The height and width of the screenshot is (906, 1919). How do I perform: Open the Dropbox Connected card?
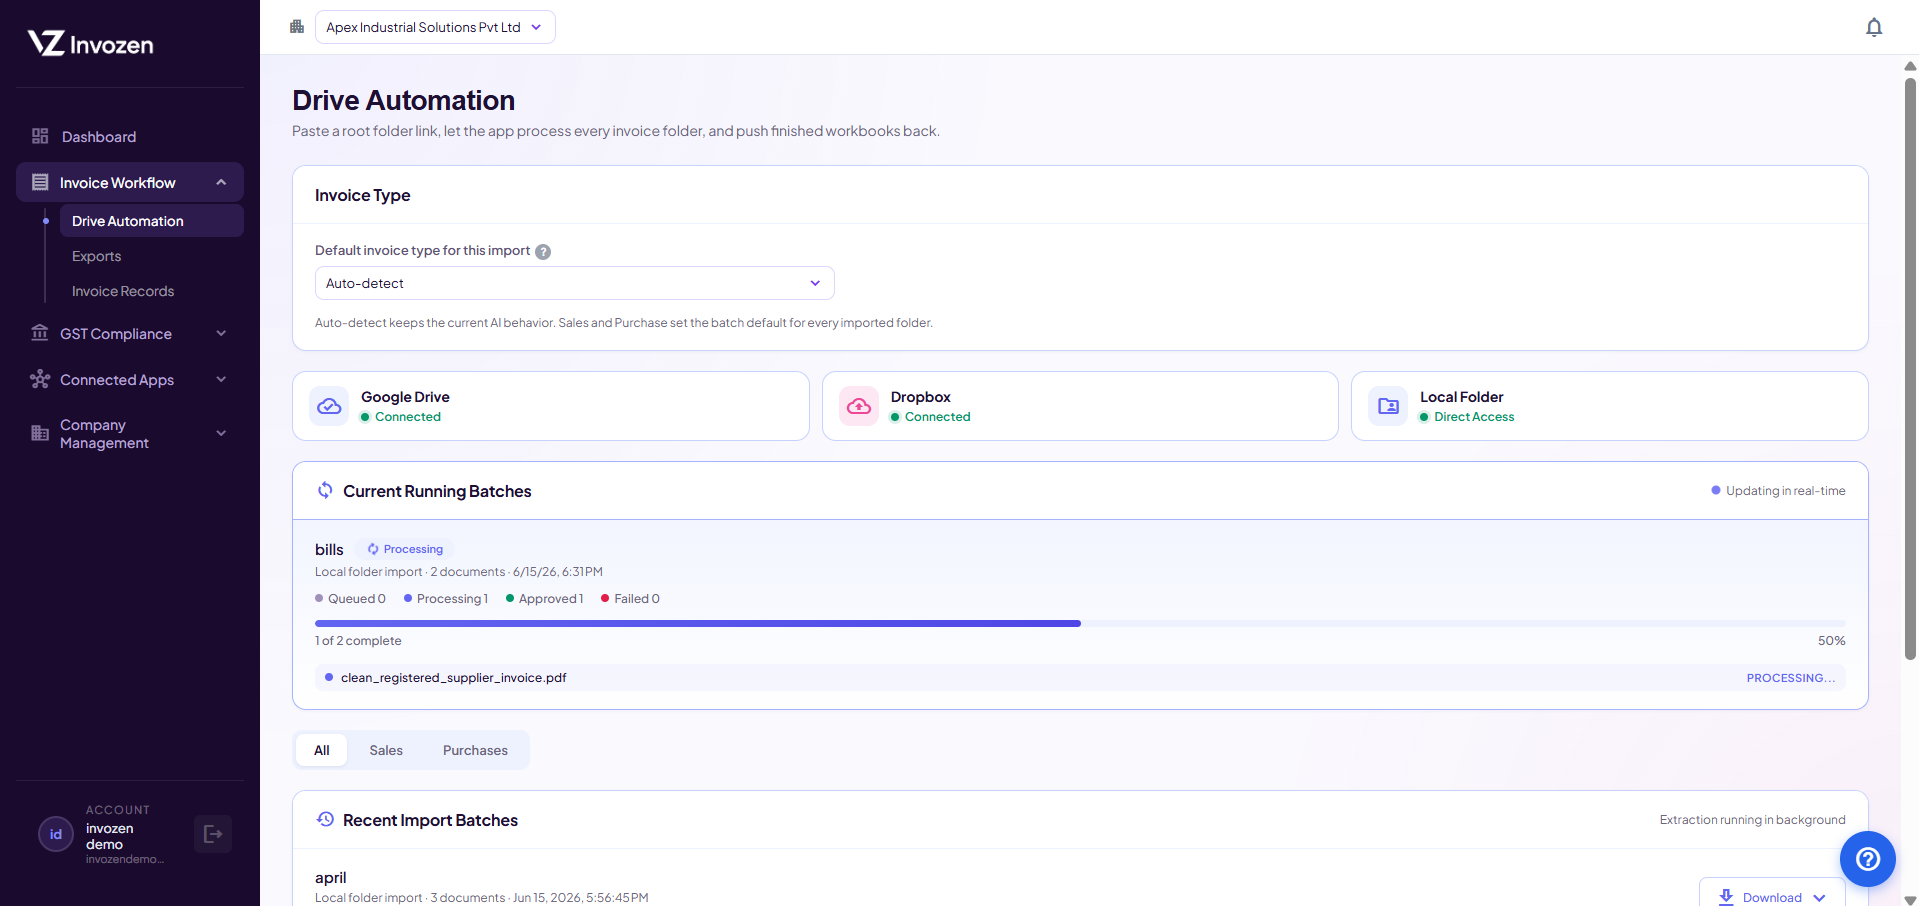[1080, 406]
